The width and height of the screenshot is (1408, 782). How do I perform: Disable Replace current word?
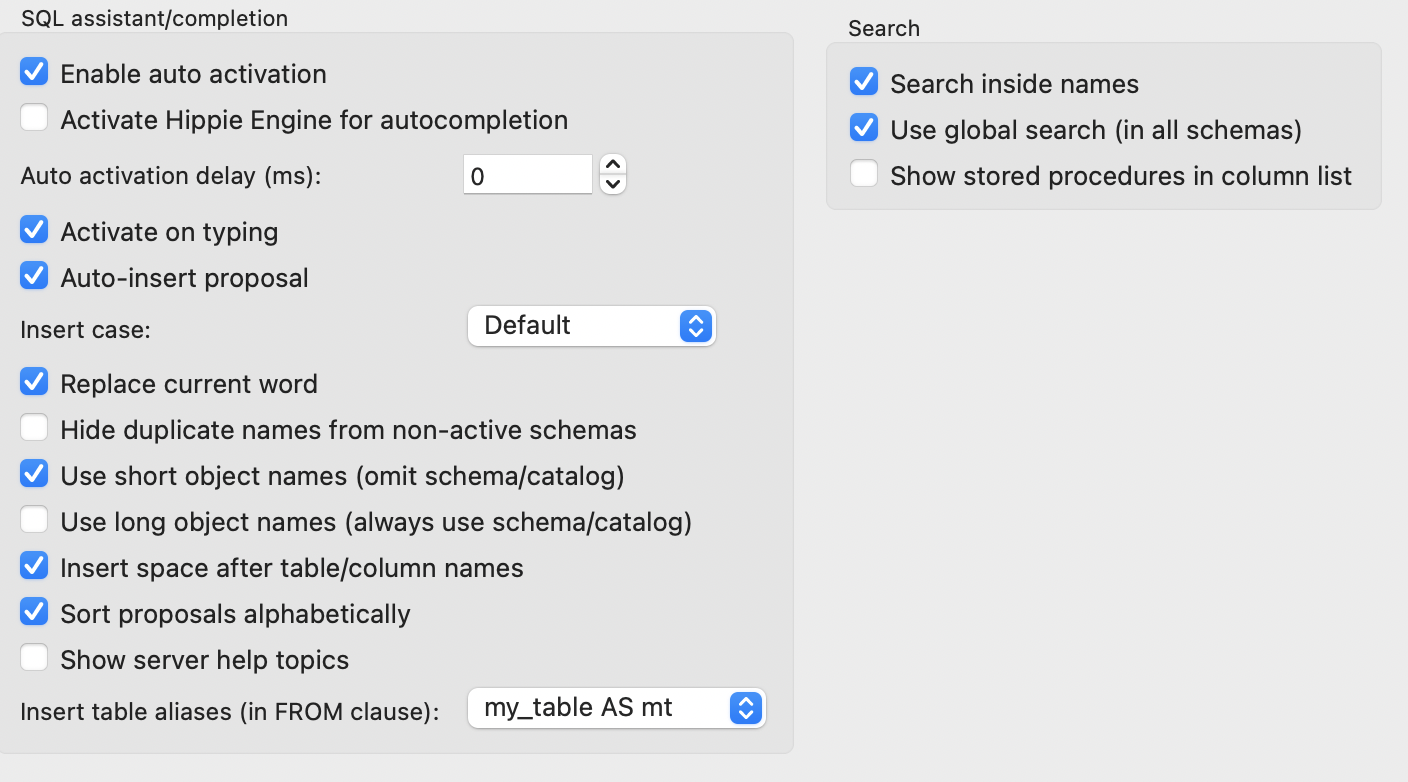(33, 381)
